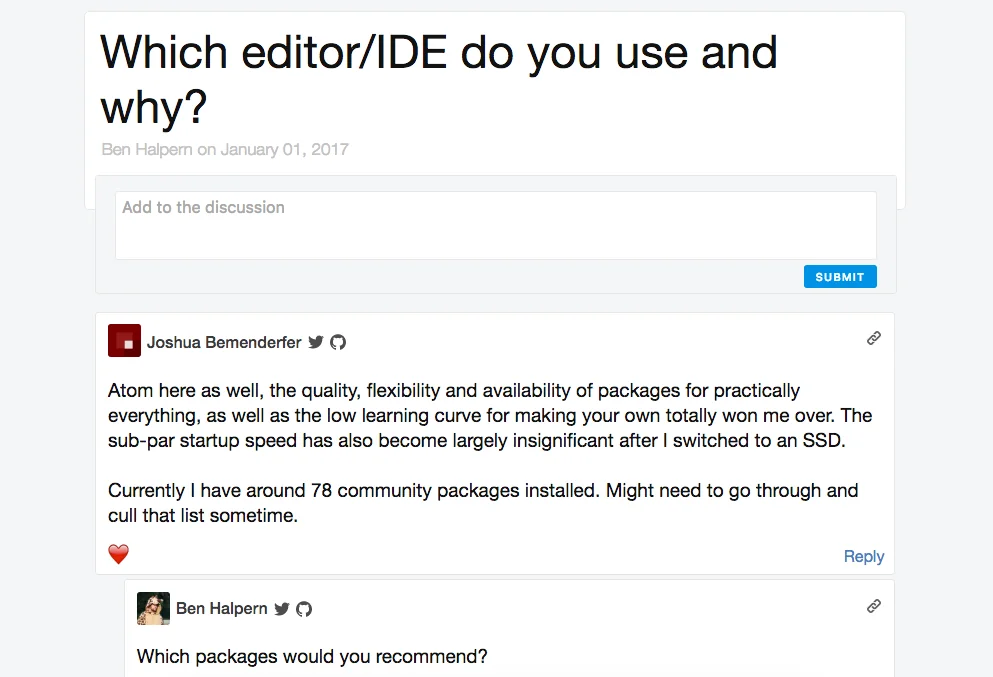Copy permalink icon on Joshua's comment

(874, 338)
